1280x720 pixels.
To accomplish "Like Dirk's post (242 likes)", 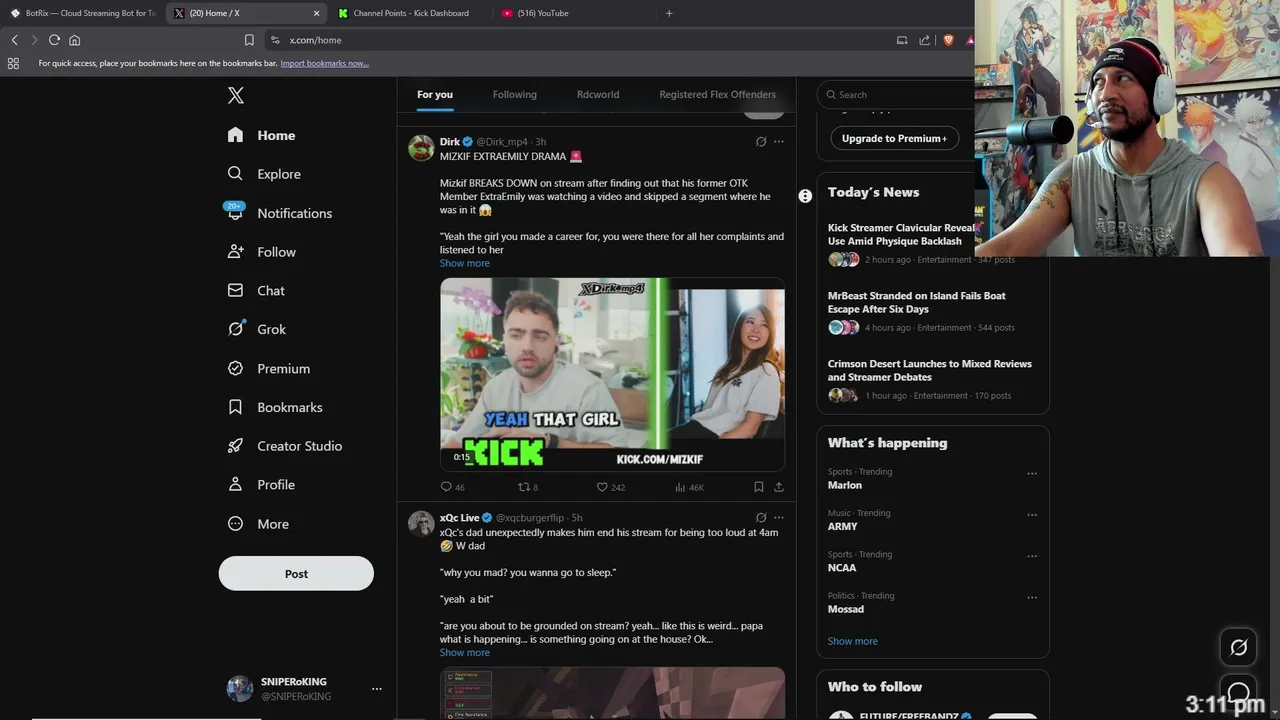I will tap(610, 487).
